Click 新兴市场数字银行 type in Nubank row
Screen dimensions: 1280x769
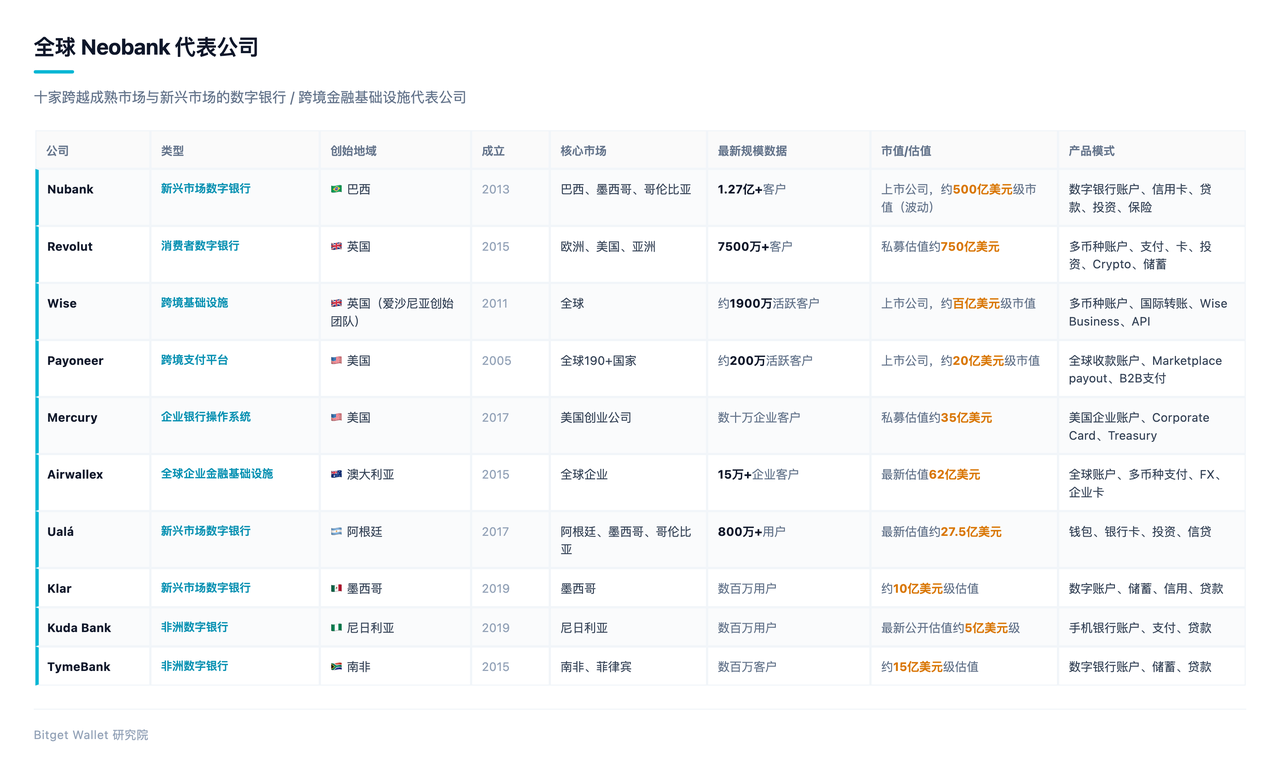206,189
